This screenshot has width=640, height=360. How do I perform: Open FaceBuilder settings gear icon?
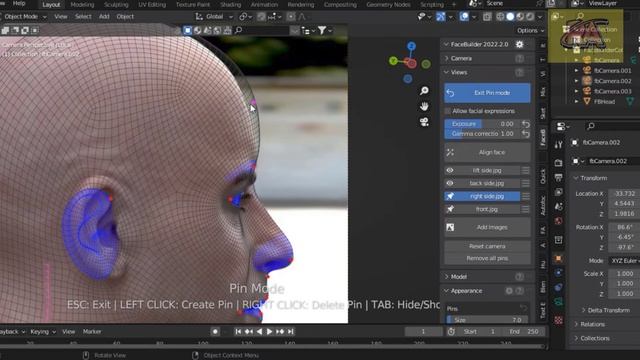[519, 44]
